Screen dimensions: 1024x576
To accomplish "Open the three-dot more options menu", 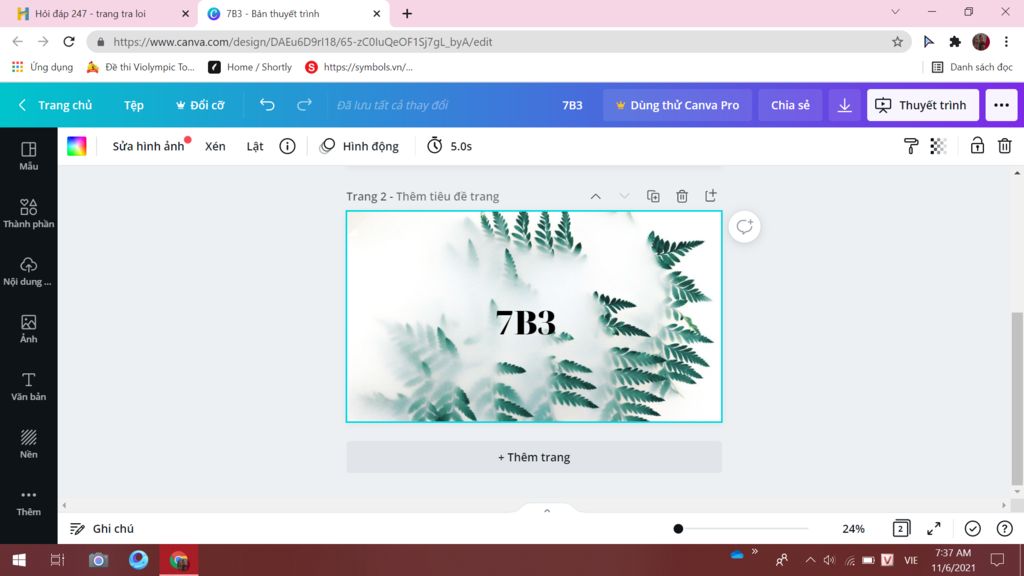I will [x=1001, y=105].
